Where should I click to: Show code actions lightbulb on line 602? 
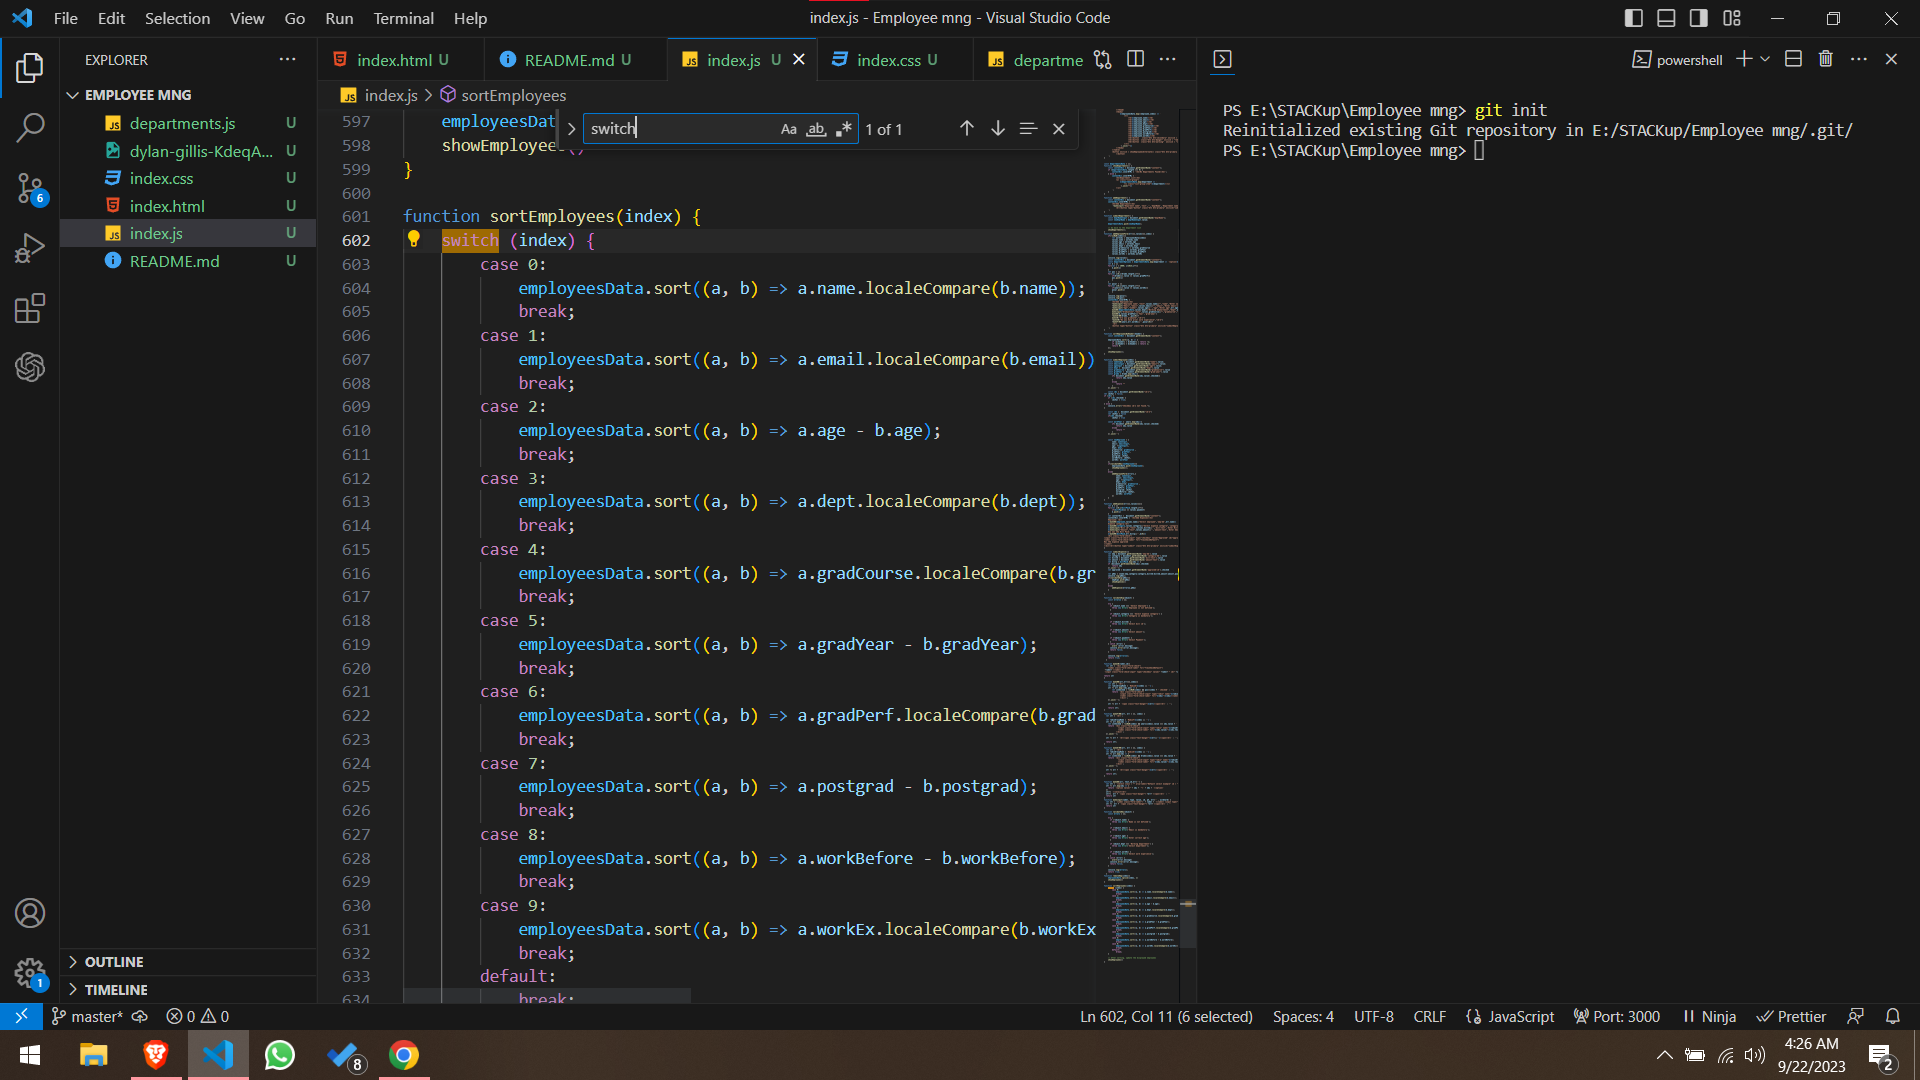point(414,240)
